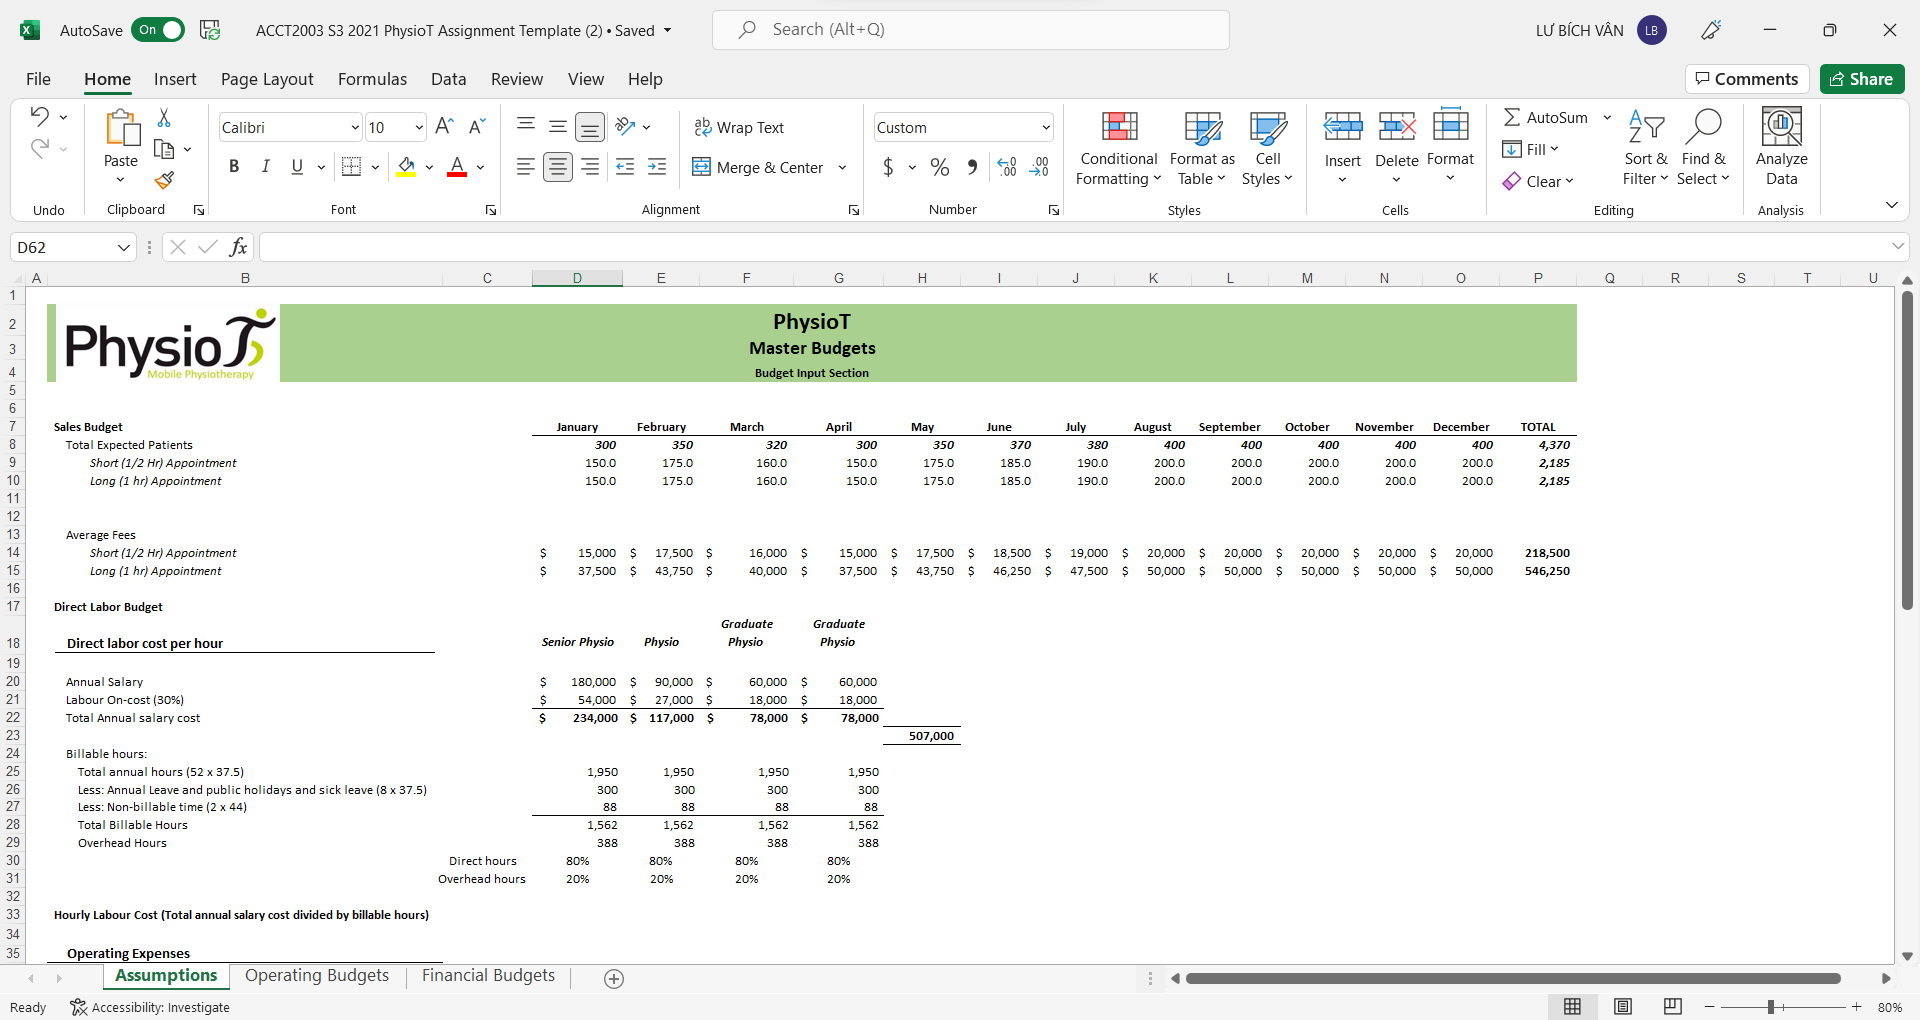Screen dimensions: 1920x1020
Task: Toggle Center horizontal alignment
Action: (558, 167)
